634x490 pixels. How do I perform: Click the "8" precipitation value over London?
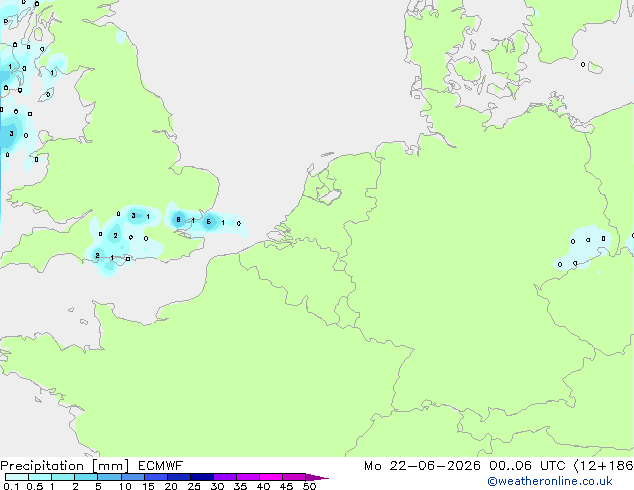tap(178, 220)
